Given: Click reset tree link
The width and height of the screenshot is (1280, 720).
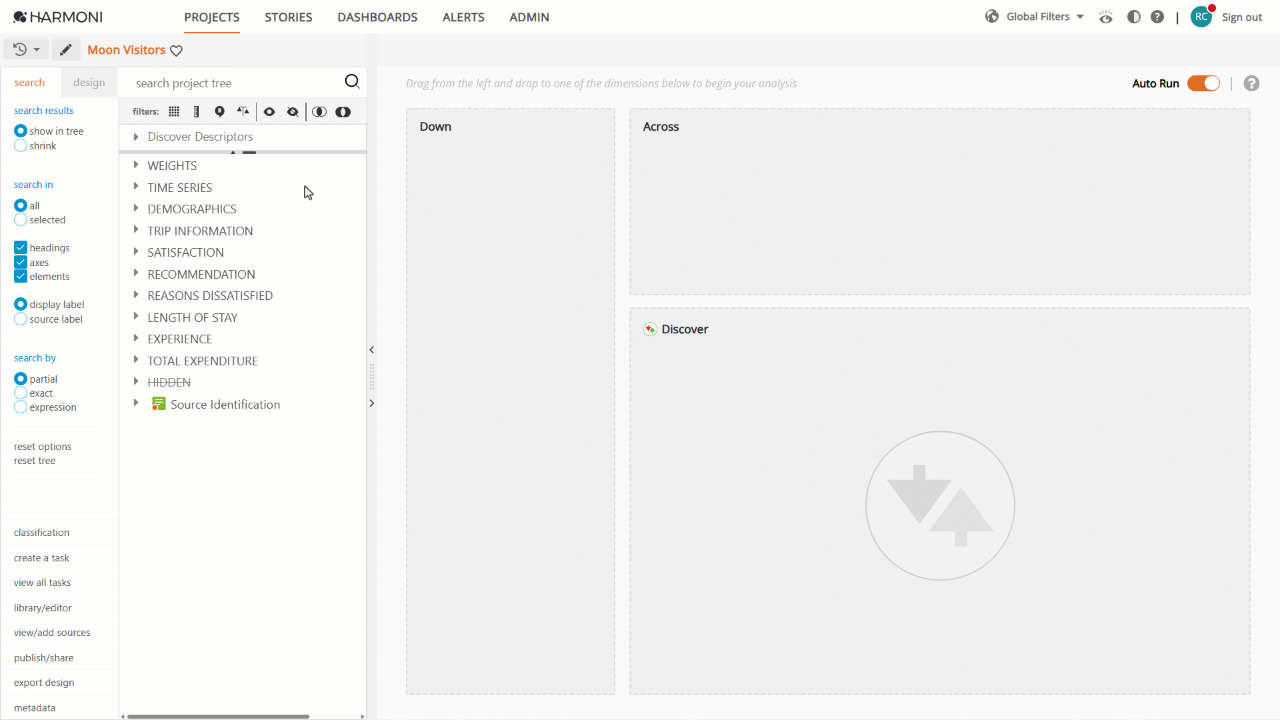Looking at the screenshot, I should [35, 461].
